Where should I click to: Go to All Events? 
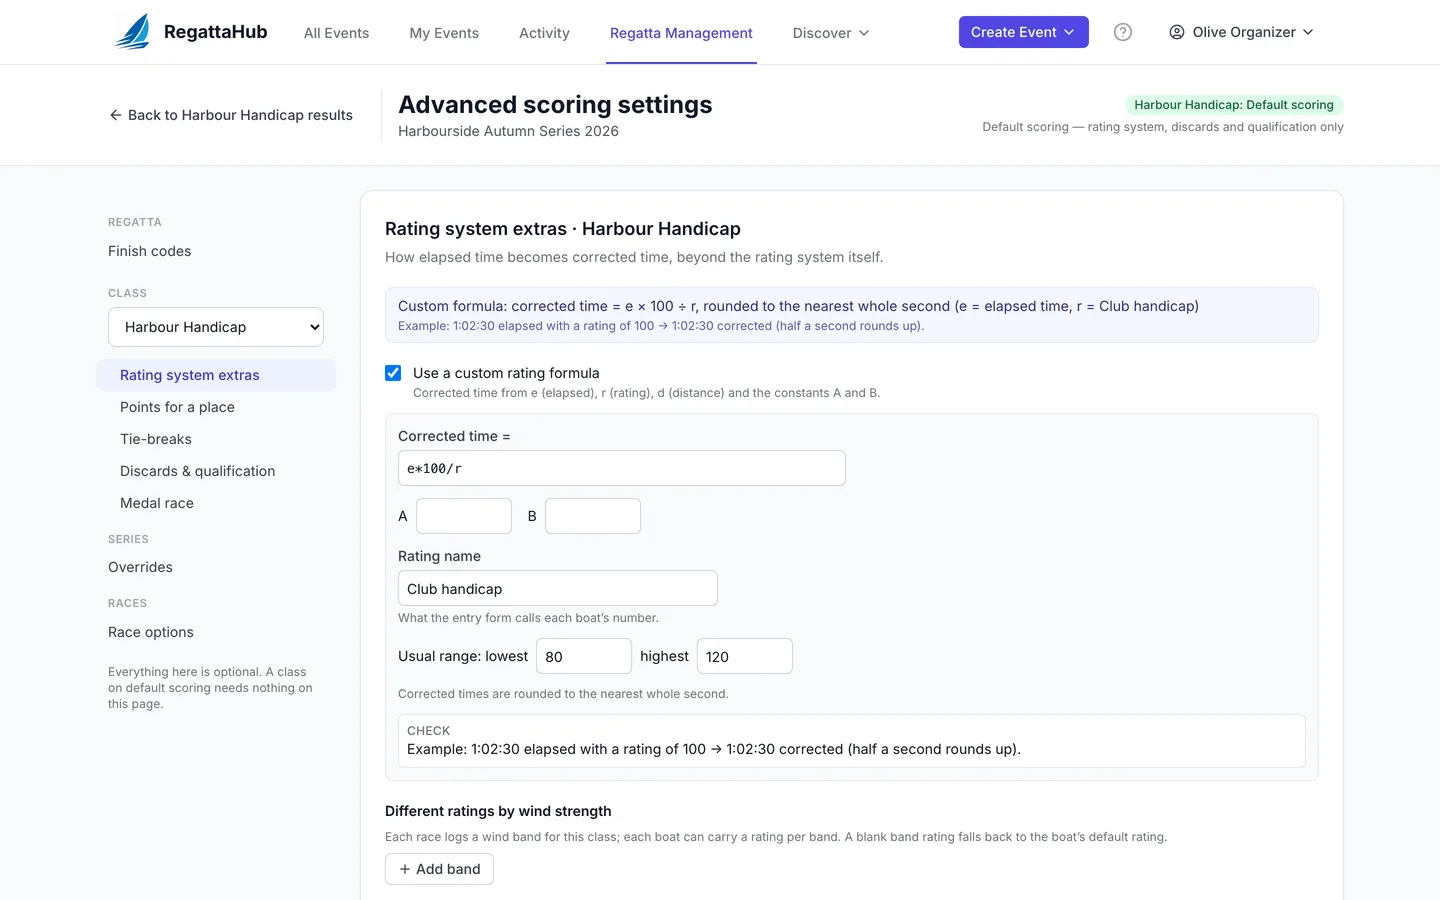click(x=336, y=33)
